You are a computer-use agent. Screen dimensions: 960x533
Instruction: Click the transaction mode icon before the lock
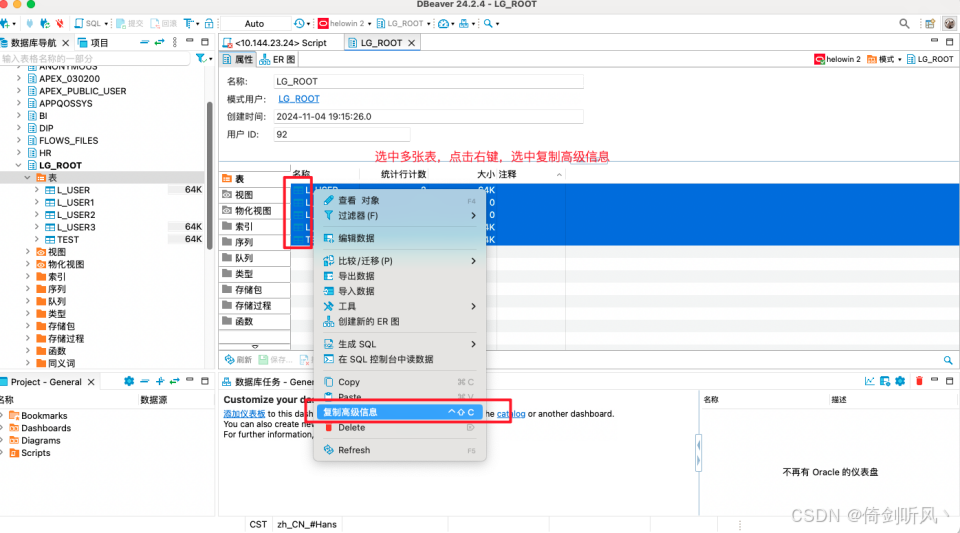pyautogui.click(x=189, y=23)
